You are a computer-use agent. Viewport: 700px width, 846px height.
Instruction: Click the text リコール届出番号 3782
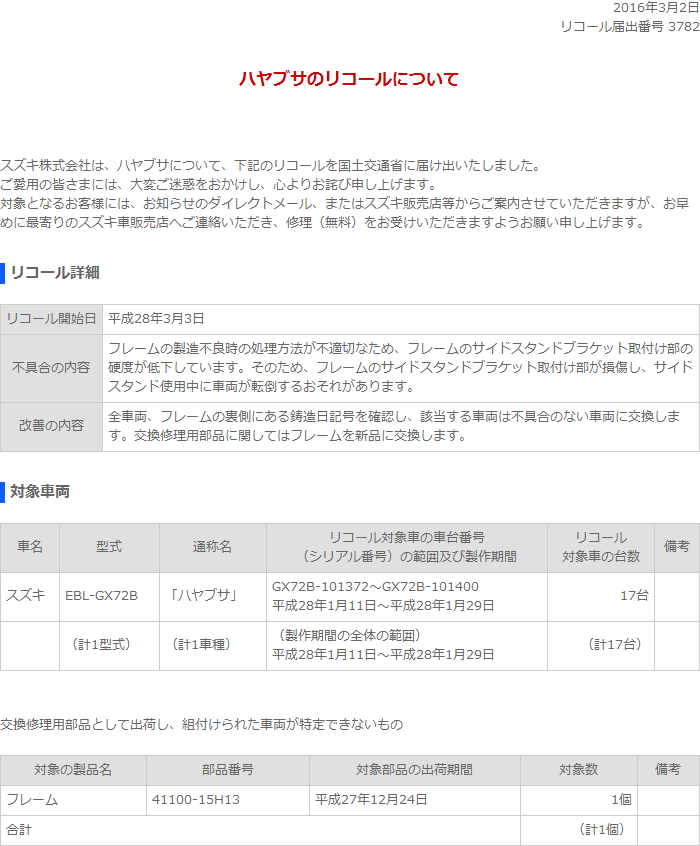(630, 26)
